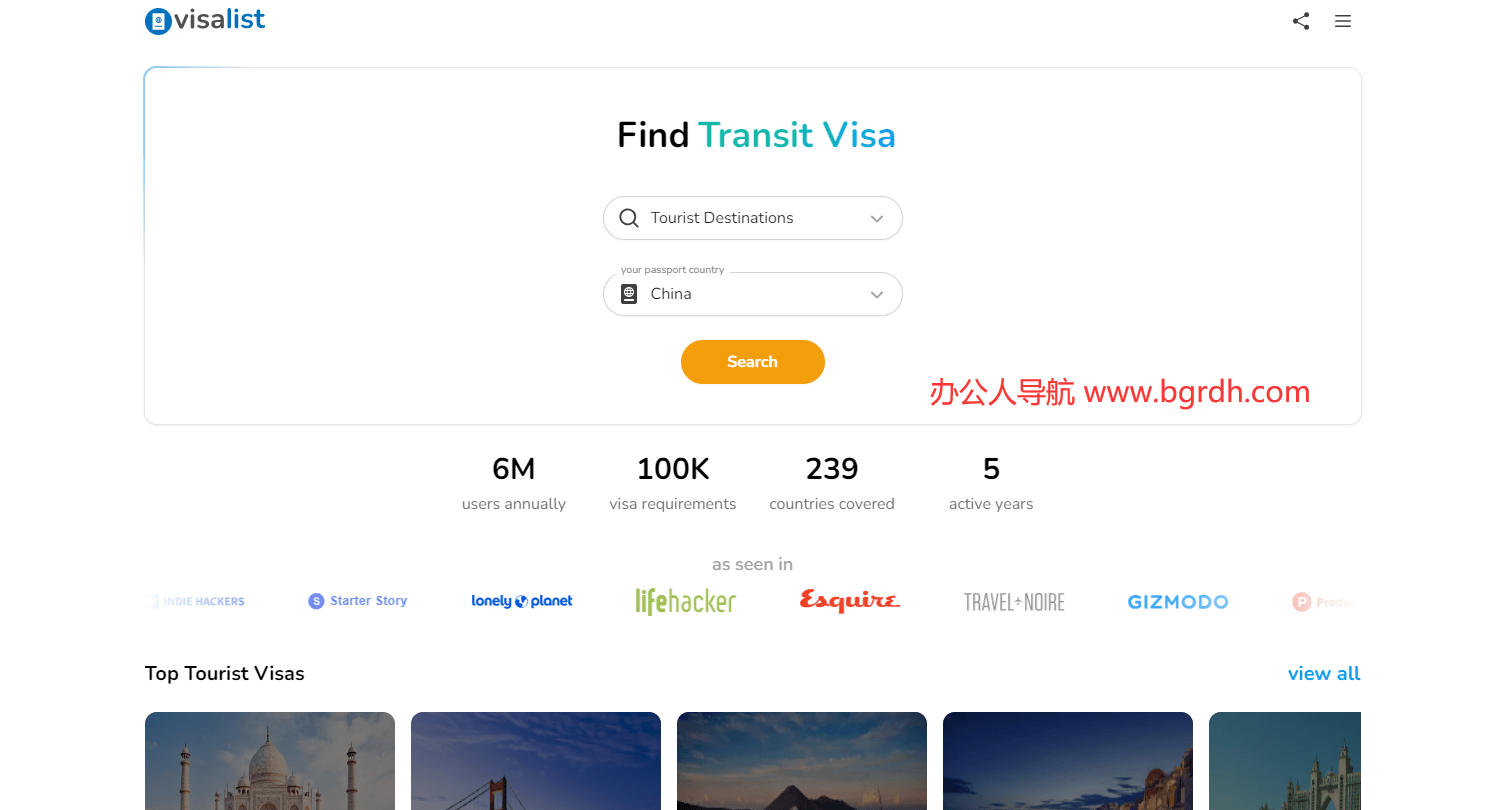Expand the passport country dropdown arrow
1491x810 pixels.
[877, 294]
